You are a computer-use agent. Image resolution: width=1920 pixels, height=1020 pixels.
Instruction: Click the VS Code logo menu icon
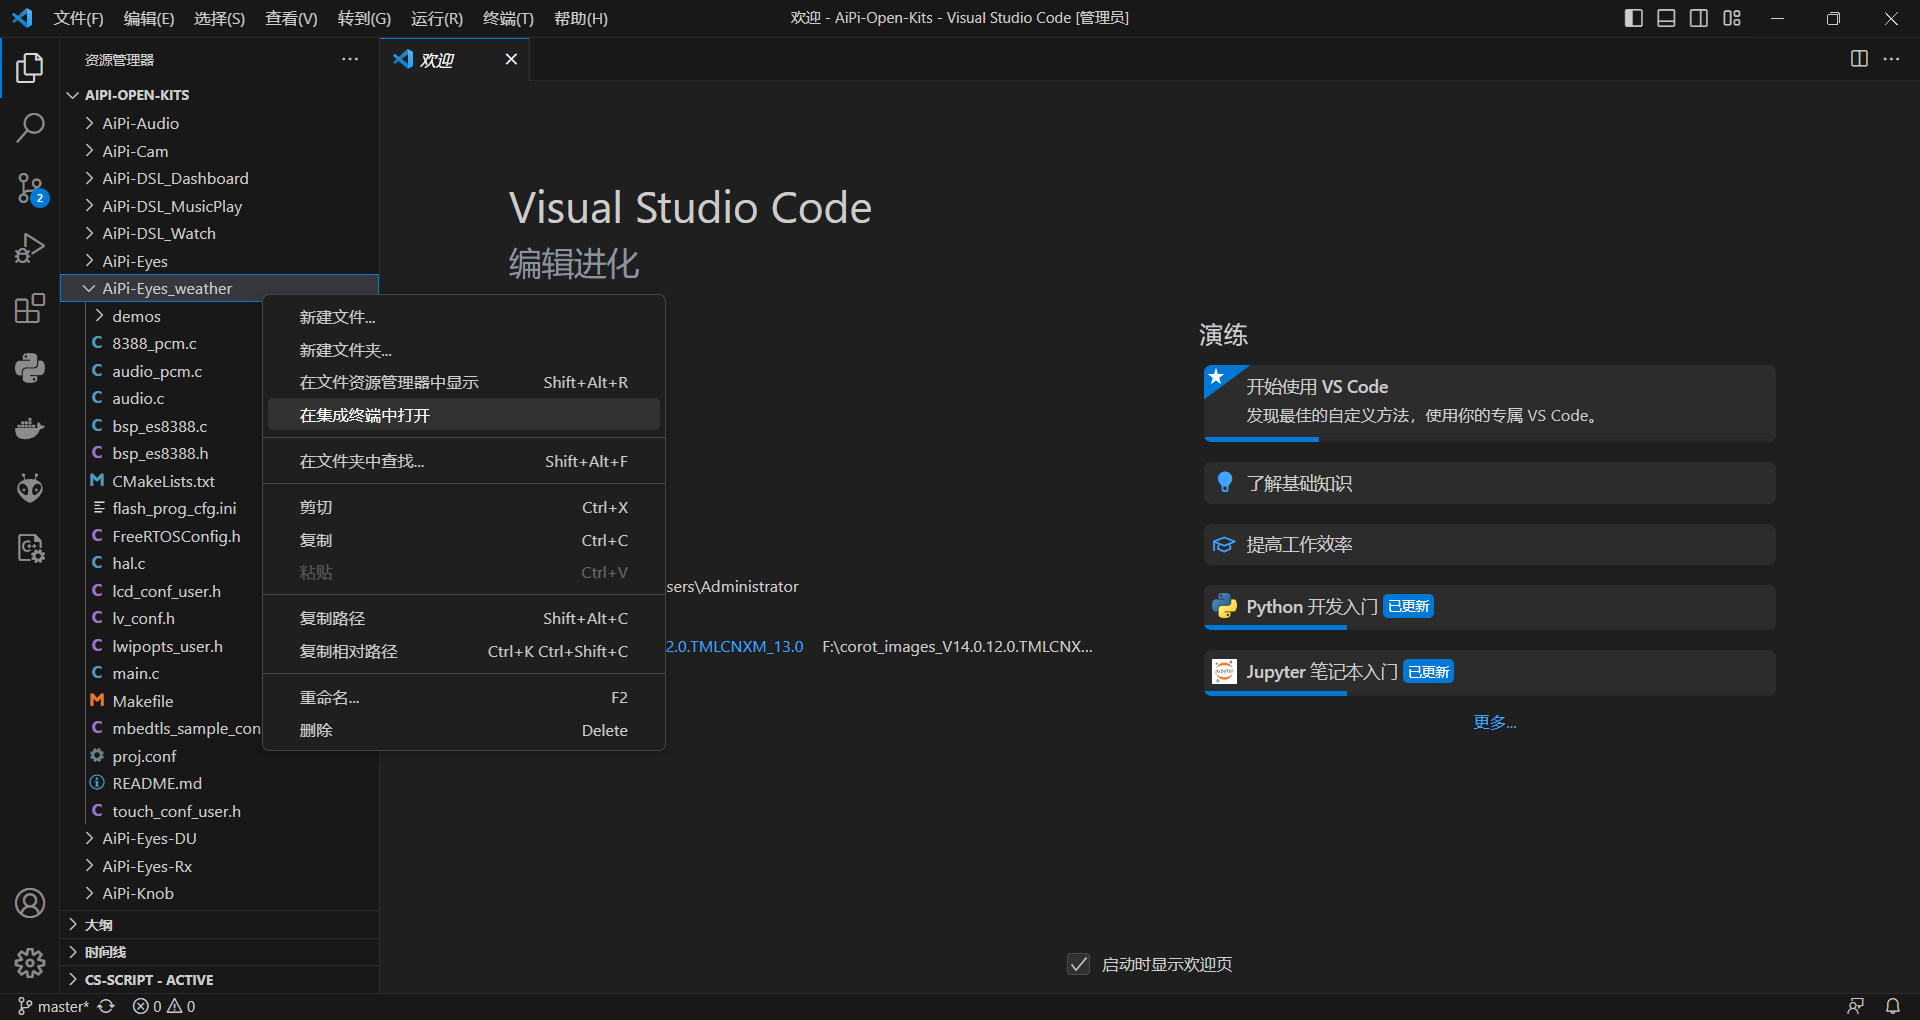point(22,18)
